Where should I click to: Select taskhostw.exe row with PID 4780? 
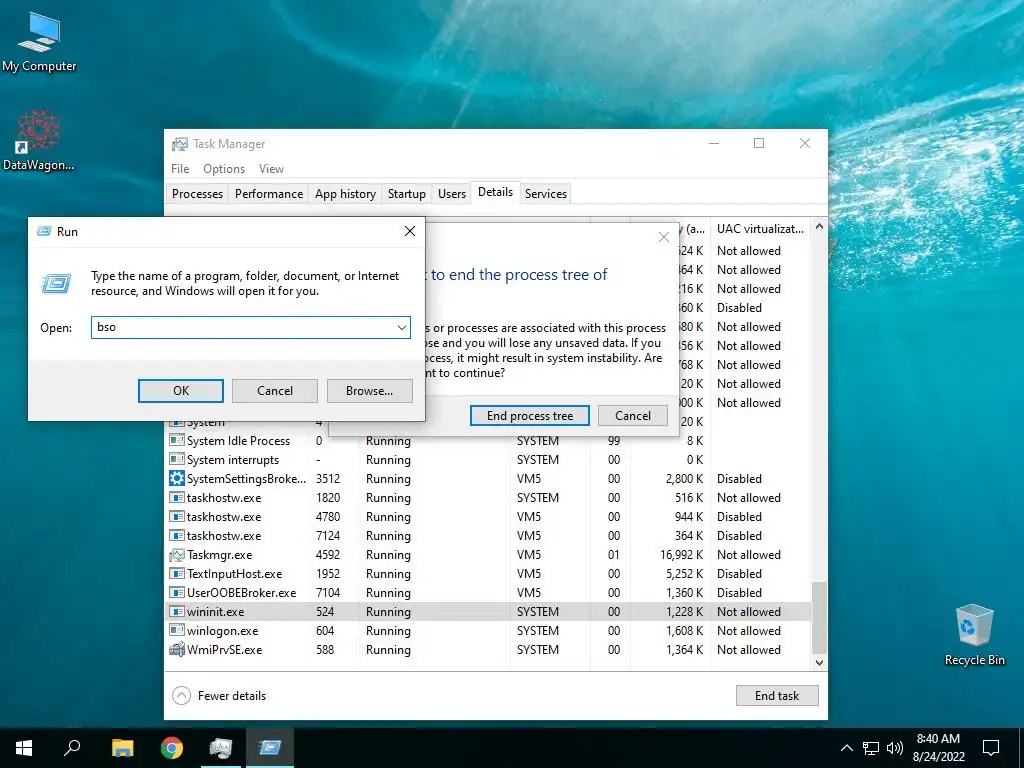(x=489, y=517)
